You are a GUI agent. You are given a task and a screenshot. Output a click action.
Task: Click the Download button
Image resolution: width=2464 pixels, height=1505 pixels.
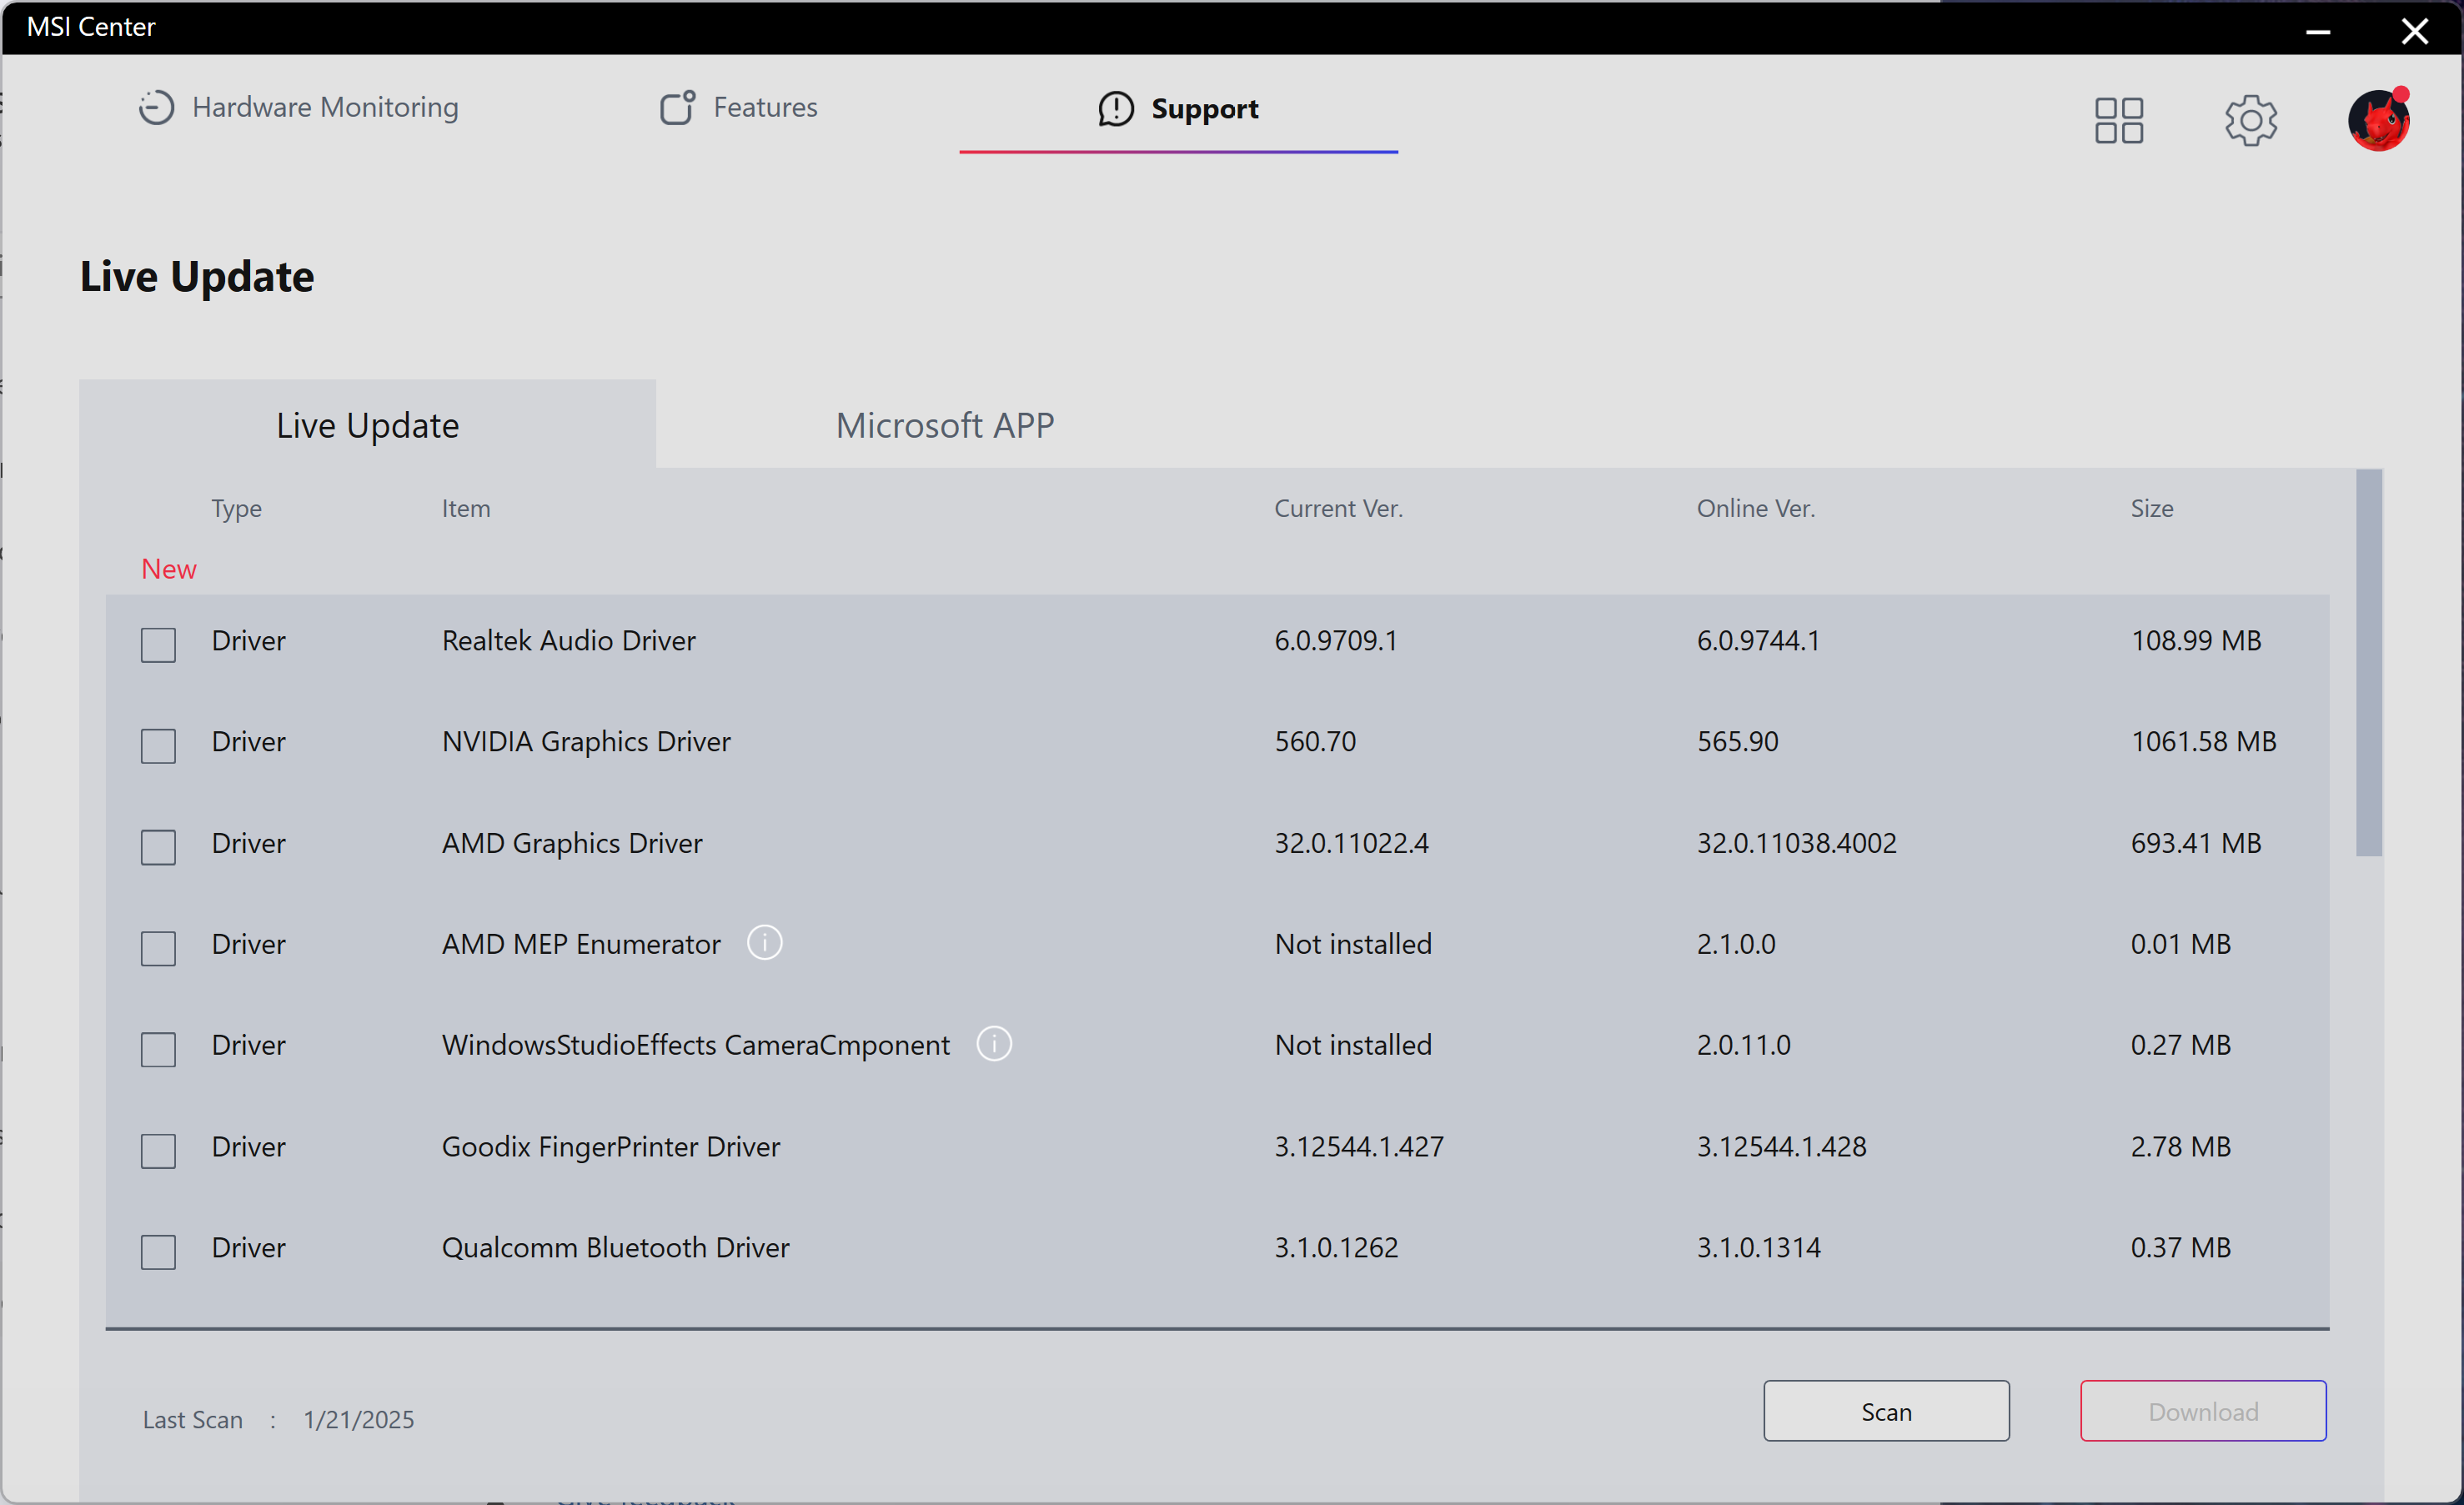(2202, 1411)
